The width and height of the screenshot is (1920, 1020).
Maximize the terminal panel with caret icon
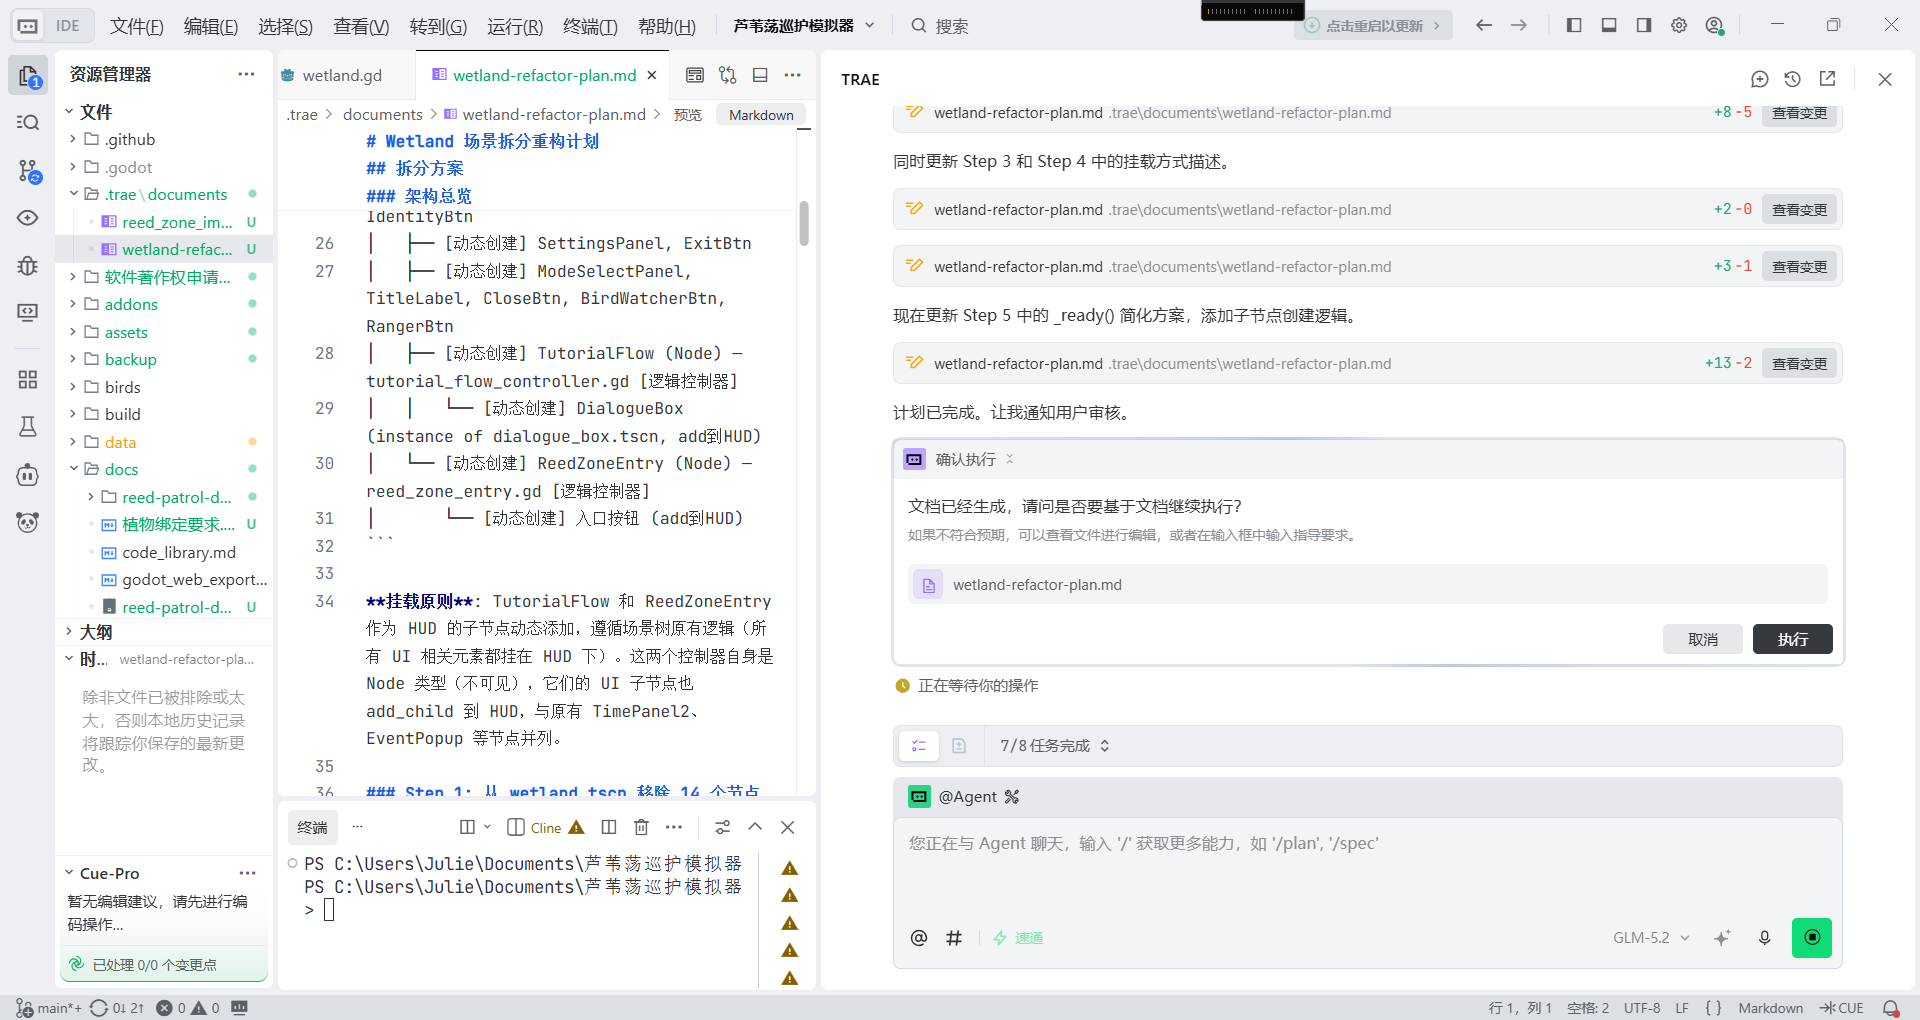[x=755, y=827]
